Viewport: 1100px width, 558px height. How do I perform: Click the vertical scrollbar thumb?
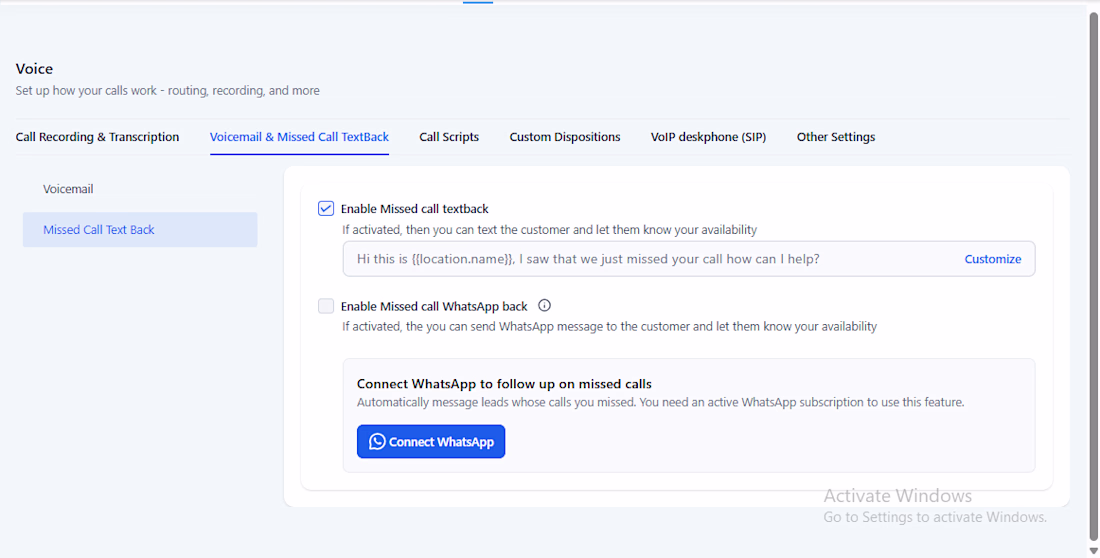[1094, 277]
